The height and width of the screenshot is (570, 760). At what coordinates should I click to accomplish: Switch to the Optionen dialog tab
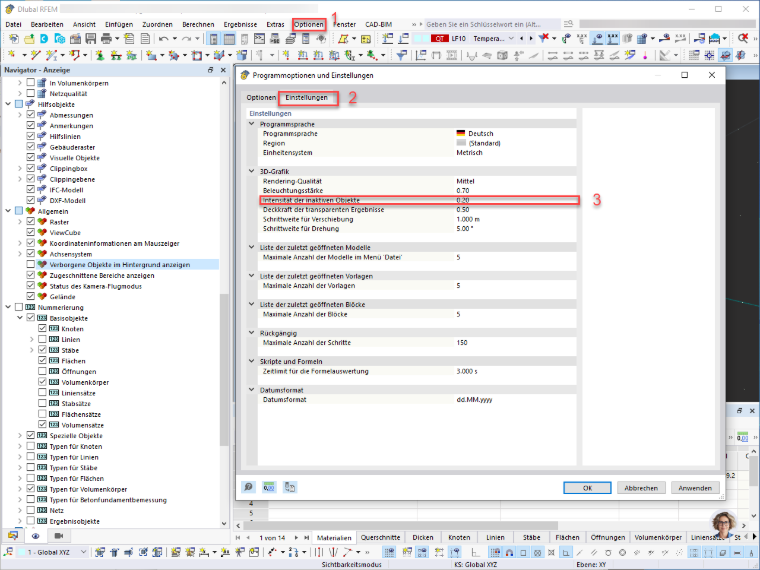261,97
